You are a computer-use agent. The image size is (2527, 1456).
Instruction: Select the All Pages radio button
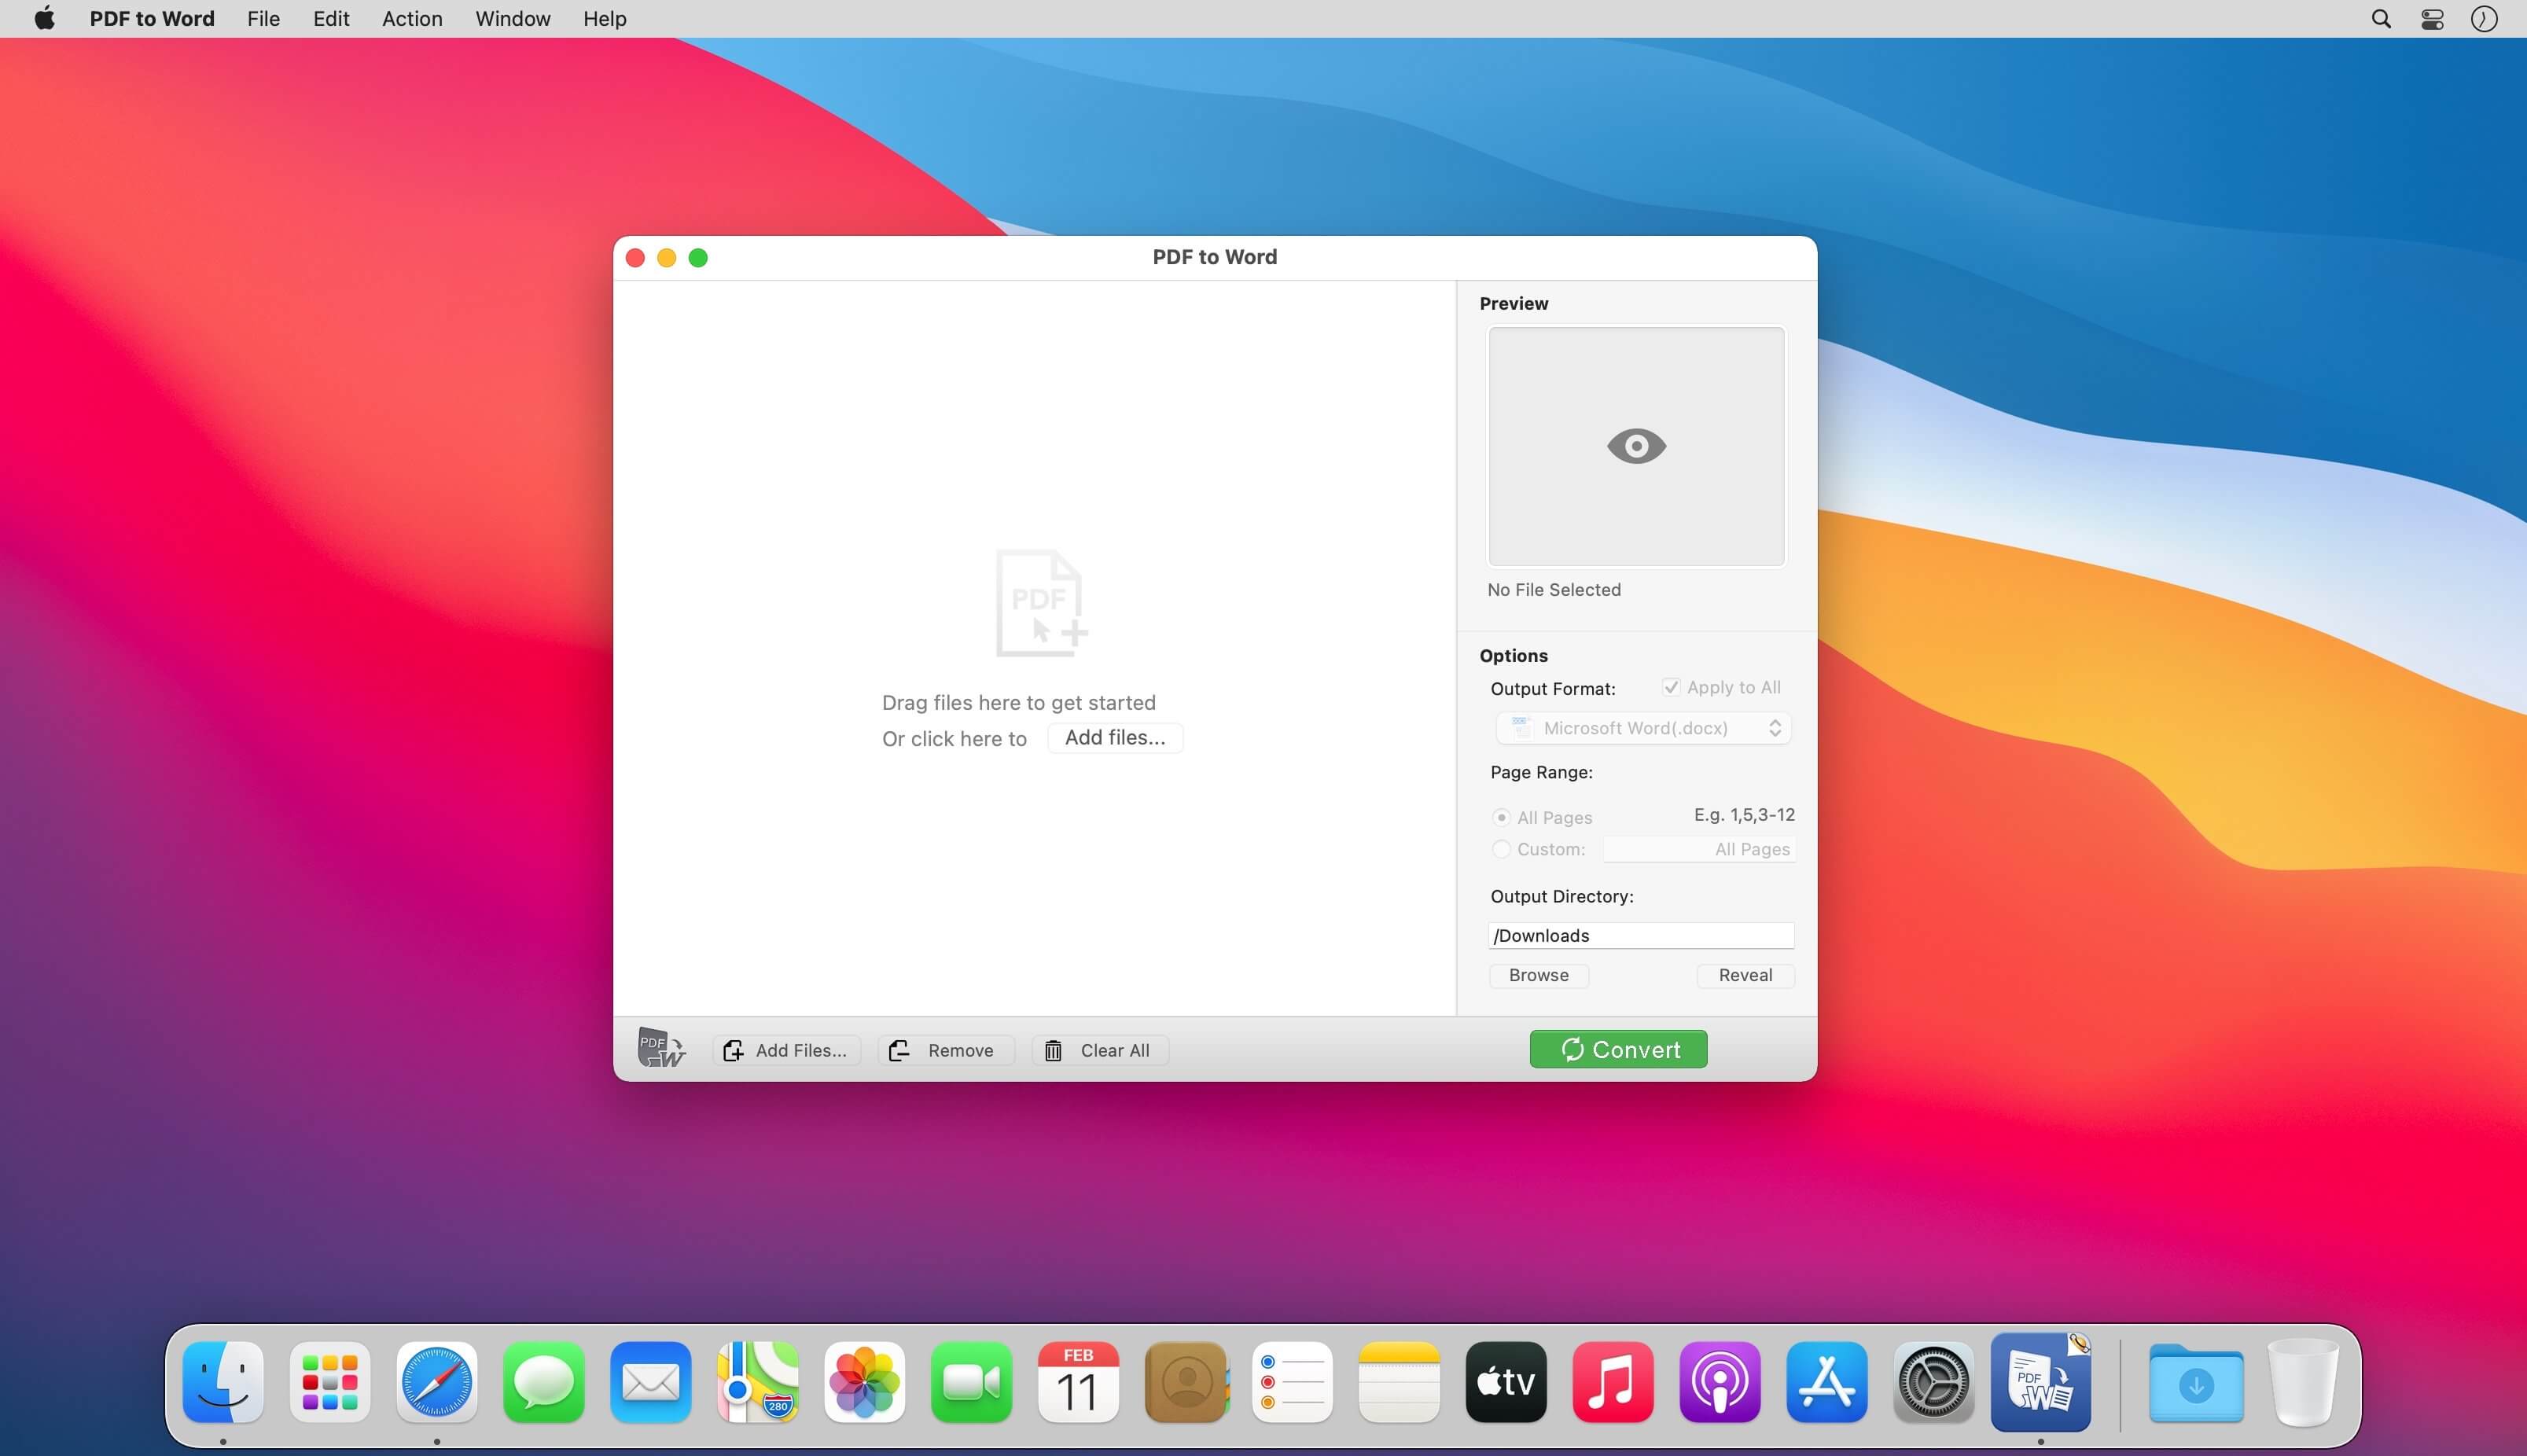(x=1501, y=817)
